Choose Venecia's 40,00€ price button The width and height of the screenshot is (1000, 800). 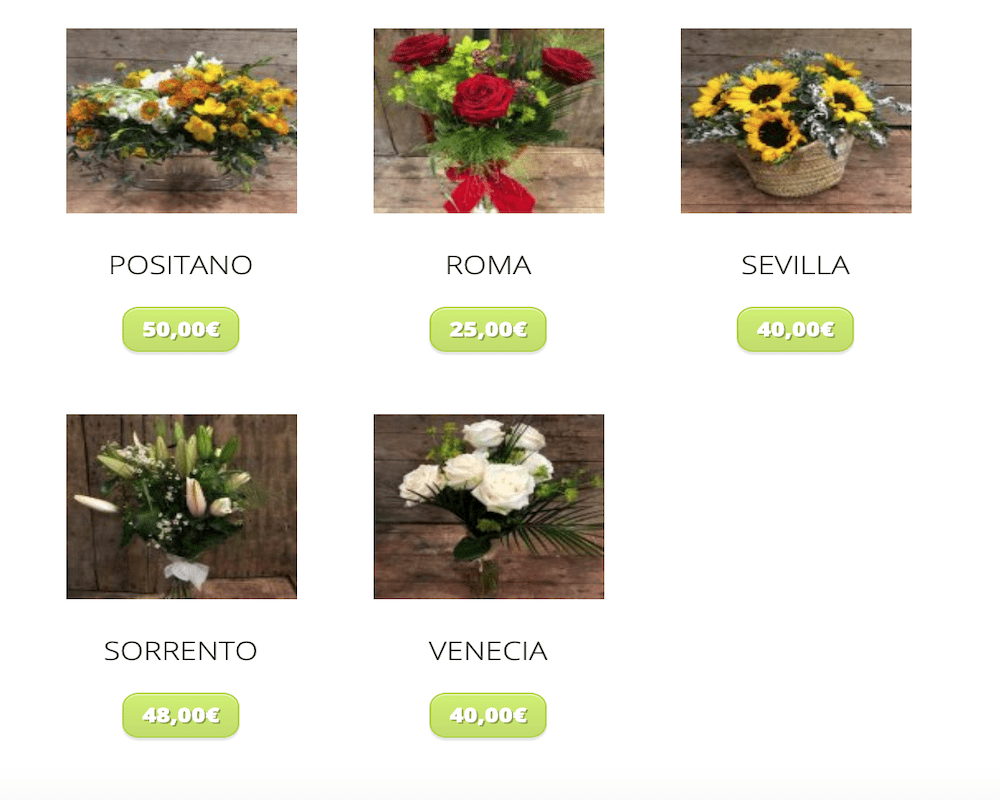coord(488,715)
